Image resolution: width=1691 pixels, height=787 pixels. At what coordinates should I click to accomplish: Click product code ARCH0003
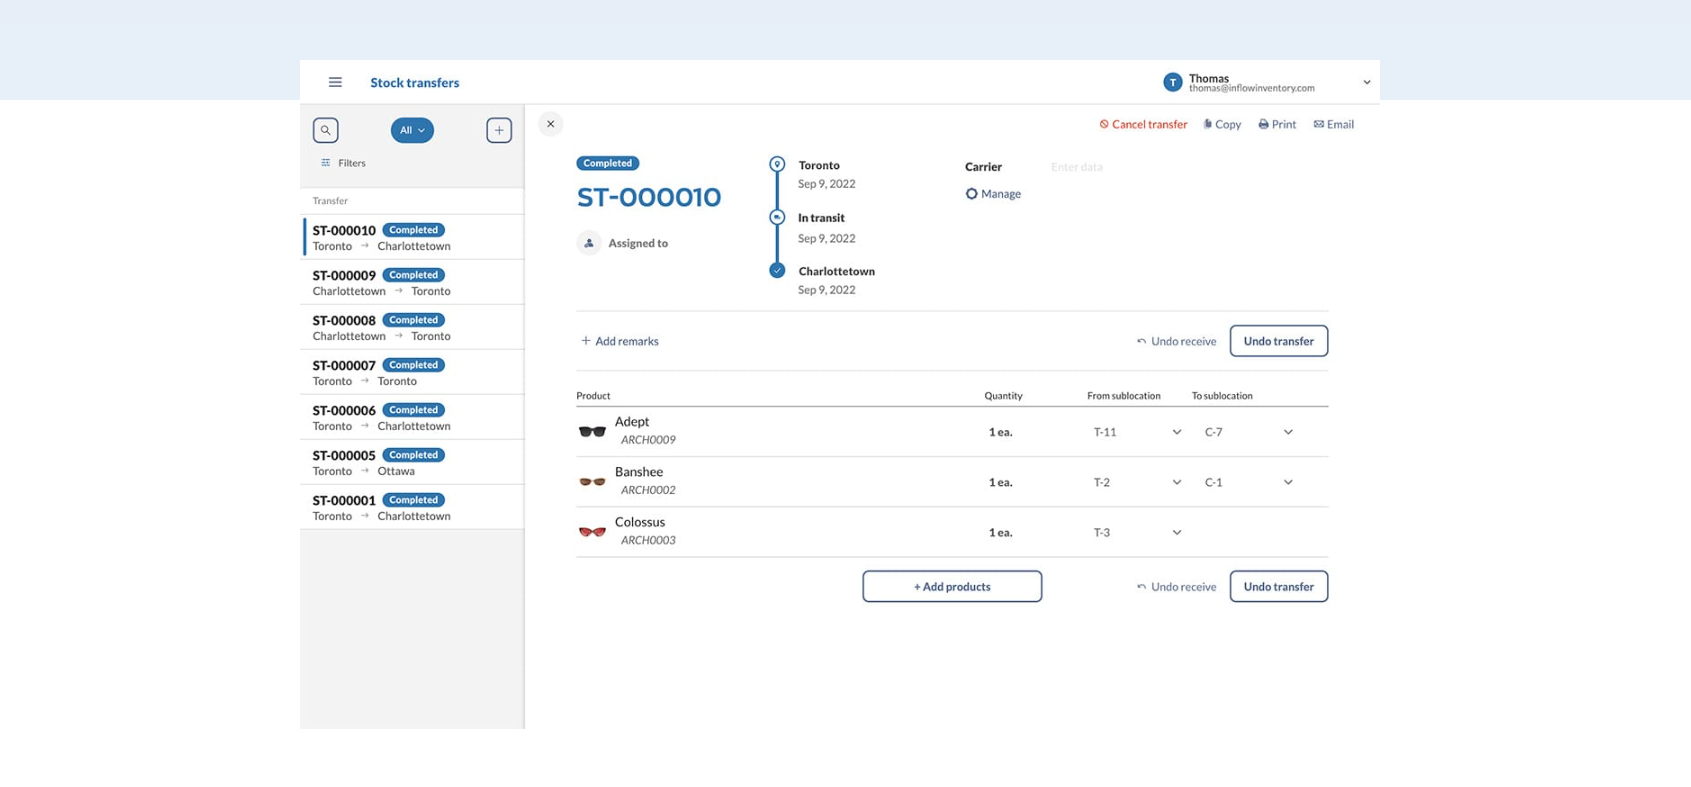pyautogui.click(x=648, y=540)
